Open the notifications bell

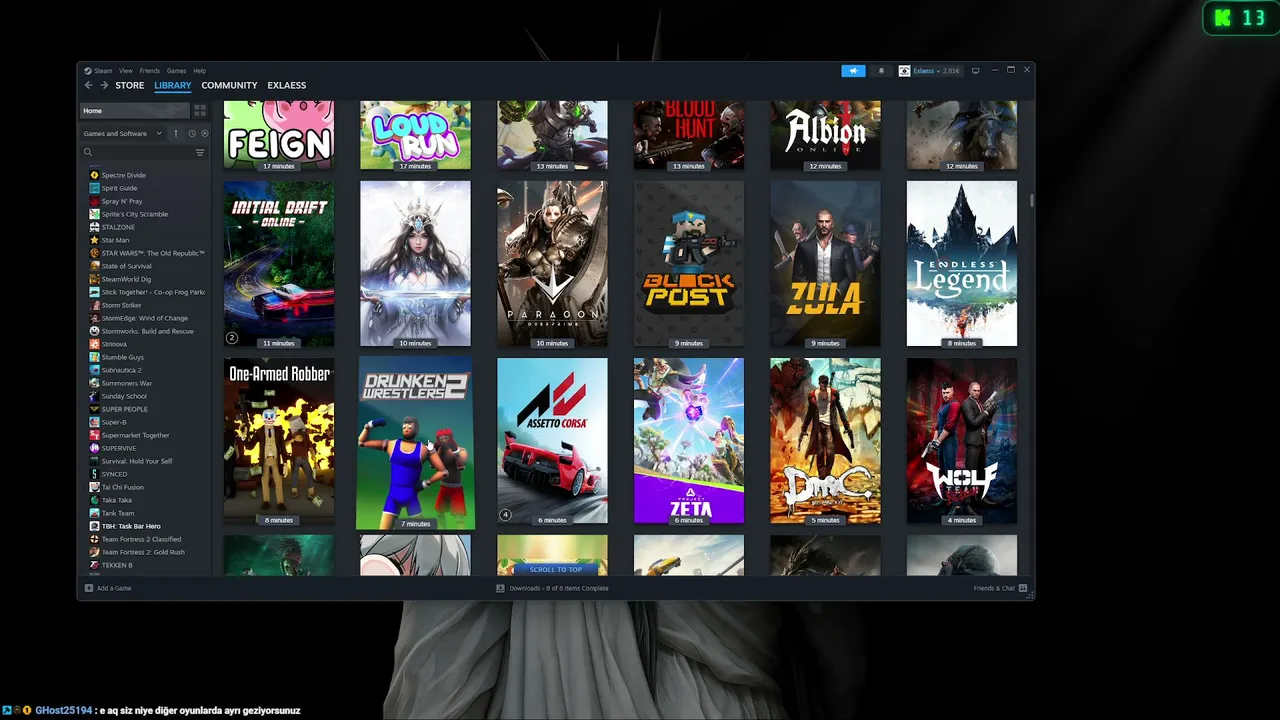tap(881, 71)
